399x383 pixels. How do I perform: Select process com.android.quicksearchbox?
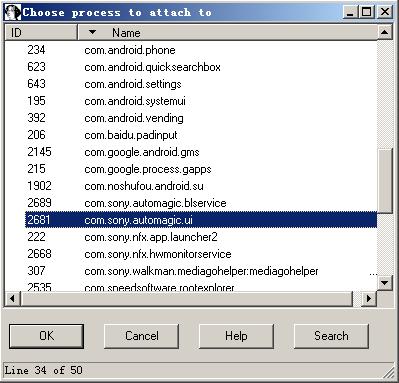coord(201,67)
